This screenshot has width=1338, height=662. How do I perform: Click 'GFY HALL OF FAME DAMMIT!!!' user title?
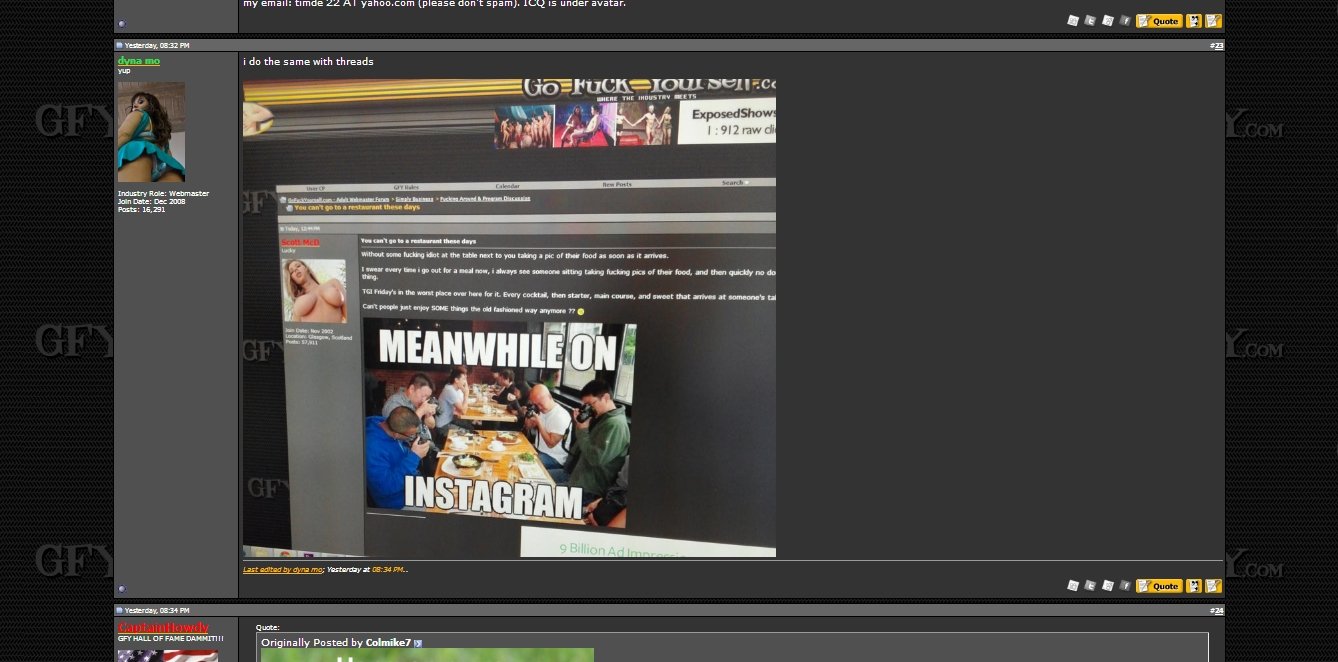point(171,638)
